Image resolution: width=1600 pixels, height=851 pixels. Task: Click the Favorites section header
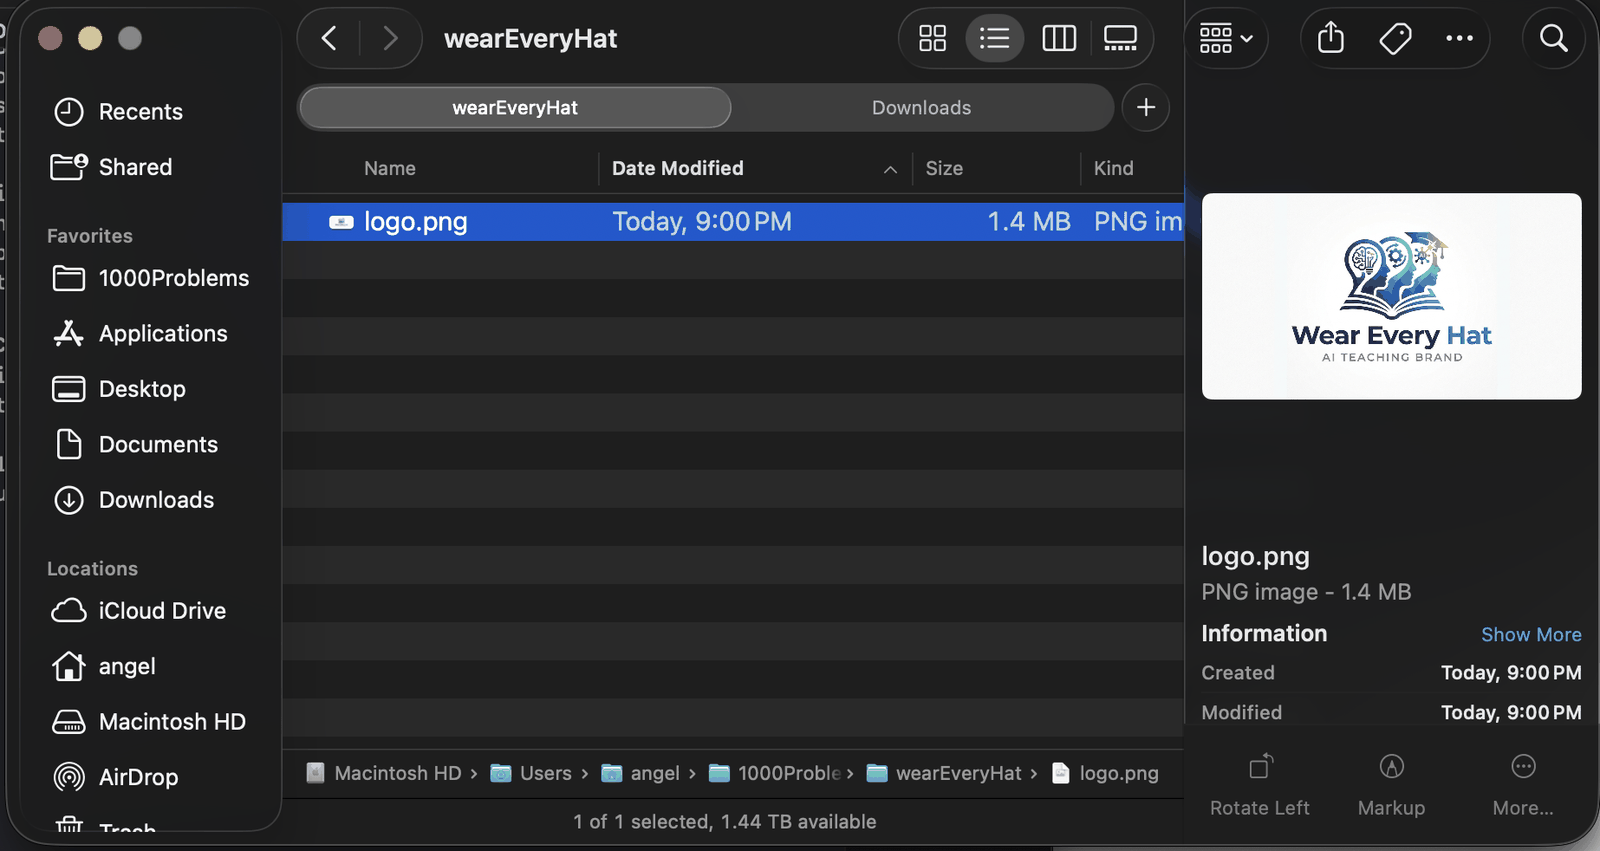tap(90, 236)
